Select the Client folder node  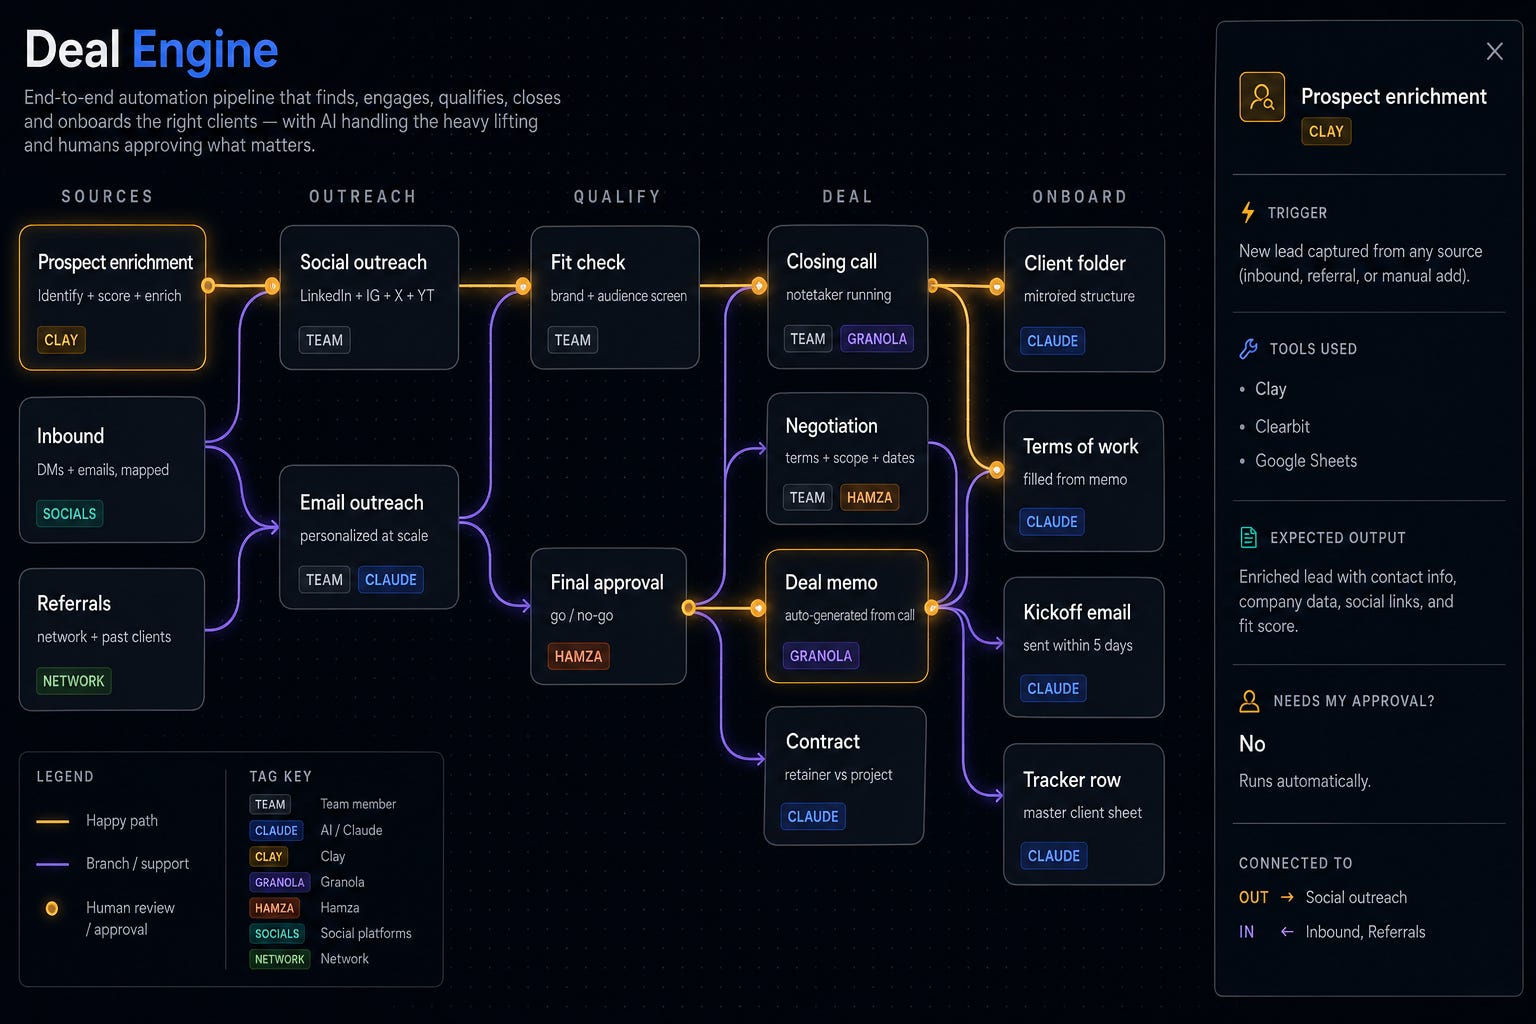click(1084, 300)
